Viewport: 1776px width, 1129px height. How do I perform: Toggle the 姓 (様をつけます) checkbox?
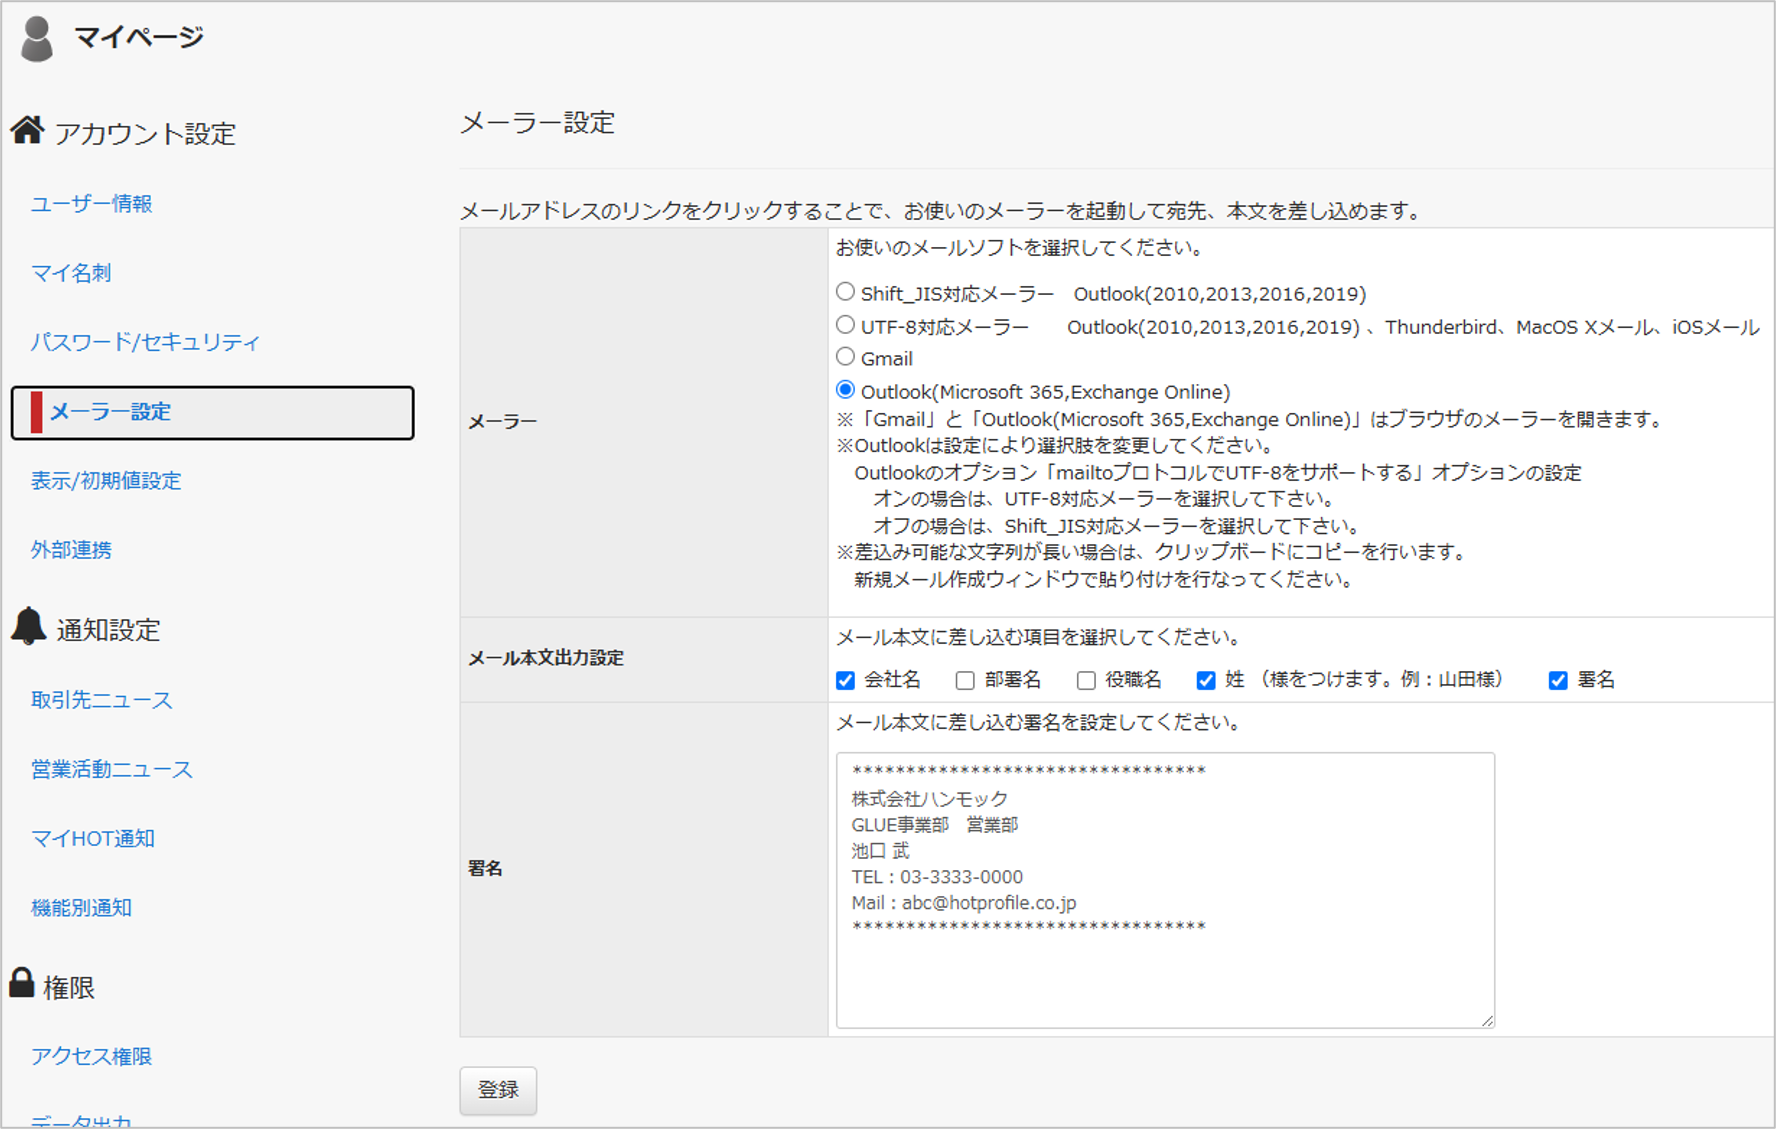[x=1206, y=681]
